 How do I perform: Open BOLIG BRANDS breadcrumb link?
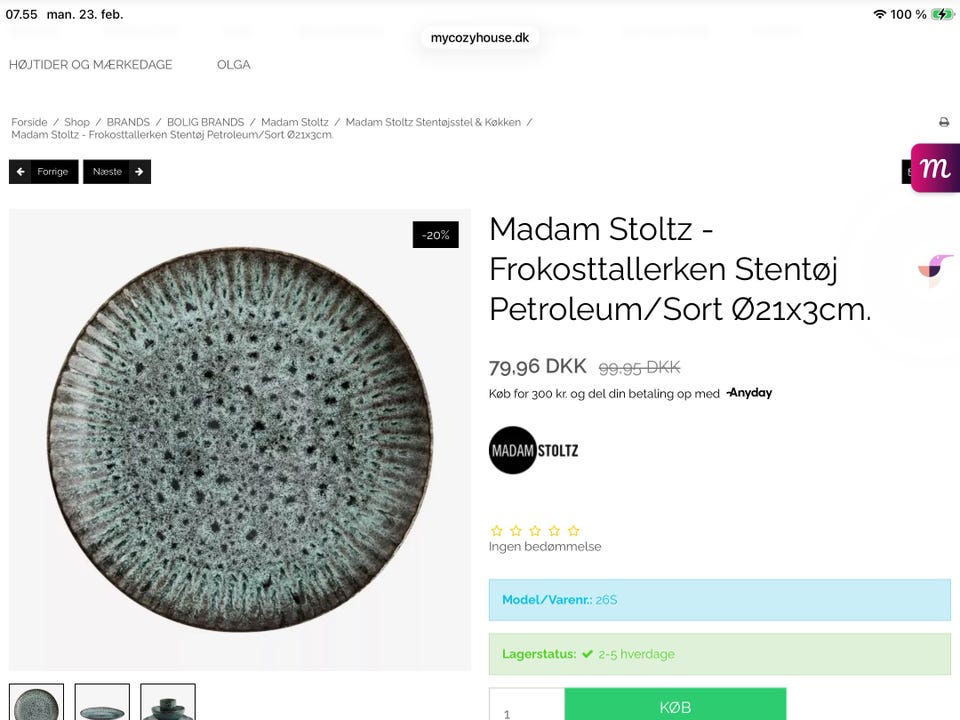coord(206,122)
